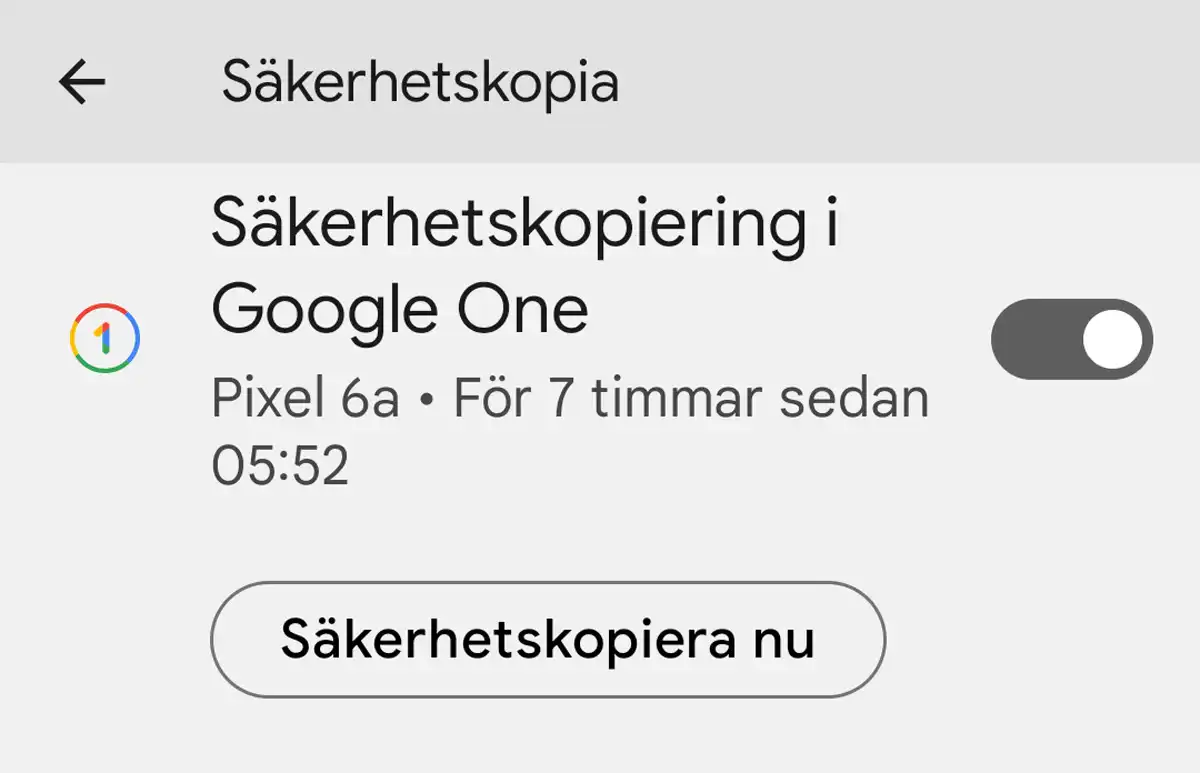Tap the "Pixel 6a" device name

306,399
